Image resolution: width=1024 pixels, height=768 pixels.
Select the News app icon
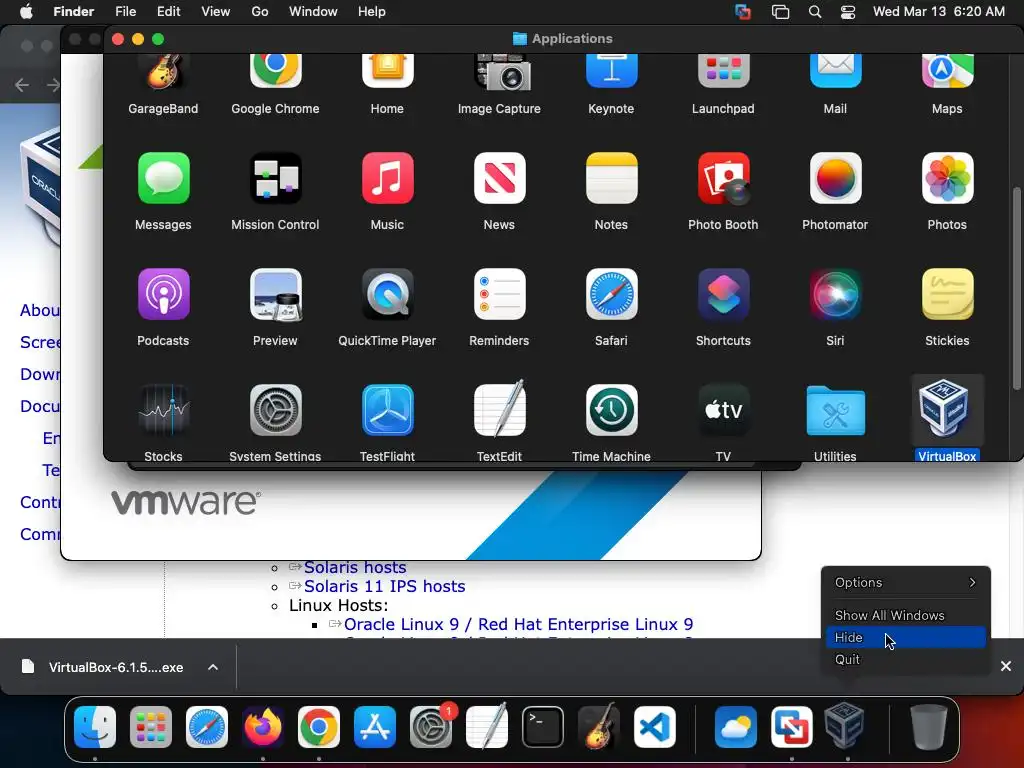click(500, 178)
